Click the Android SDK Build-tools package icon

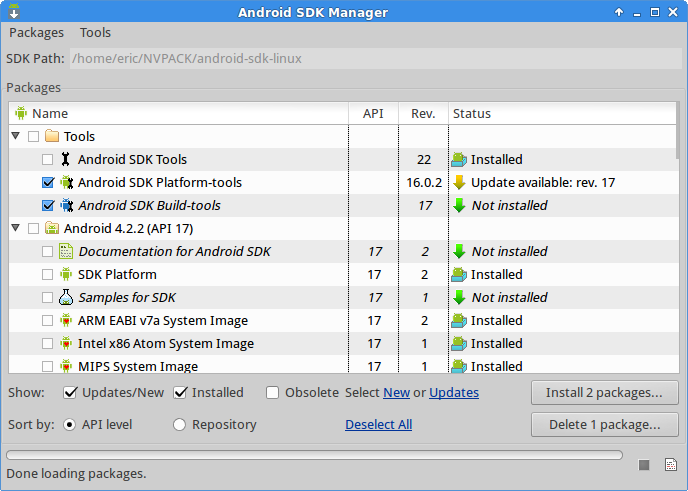tap(66, 205)
